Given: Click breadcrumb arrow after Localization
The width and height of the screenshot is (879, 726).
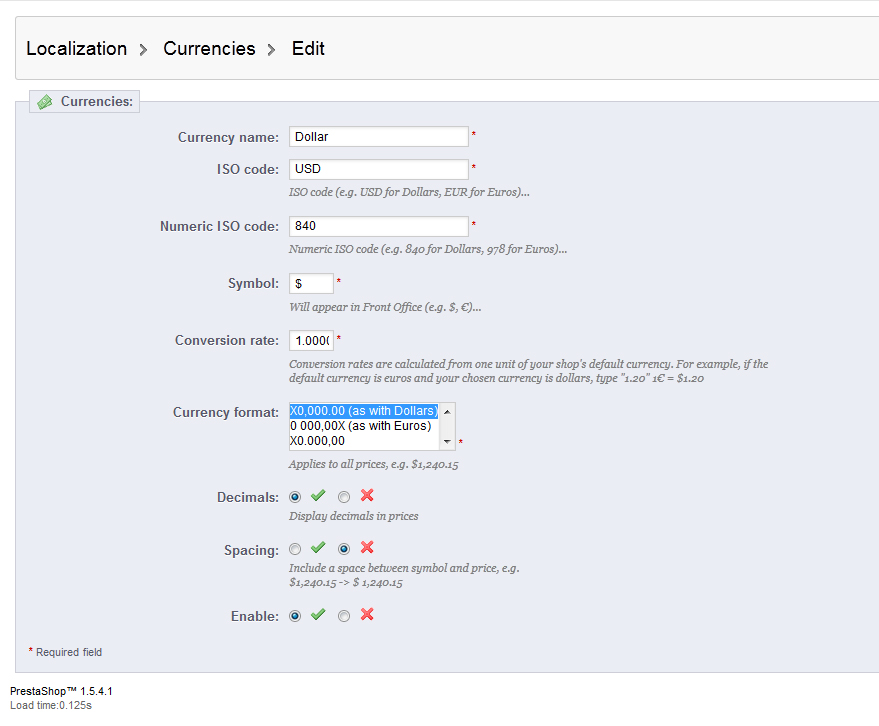Looking at the screenshot, I should click(x=144, y=50).
